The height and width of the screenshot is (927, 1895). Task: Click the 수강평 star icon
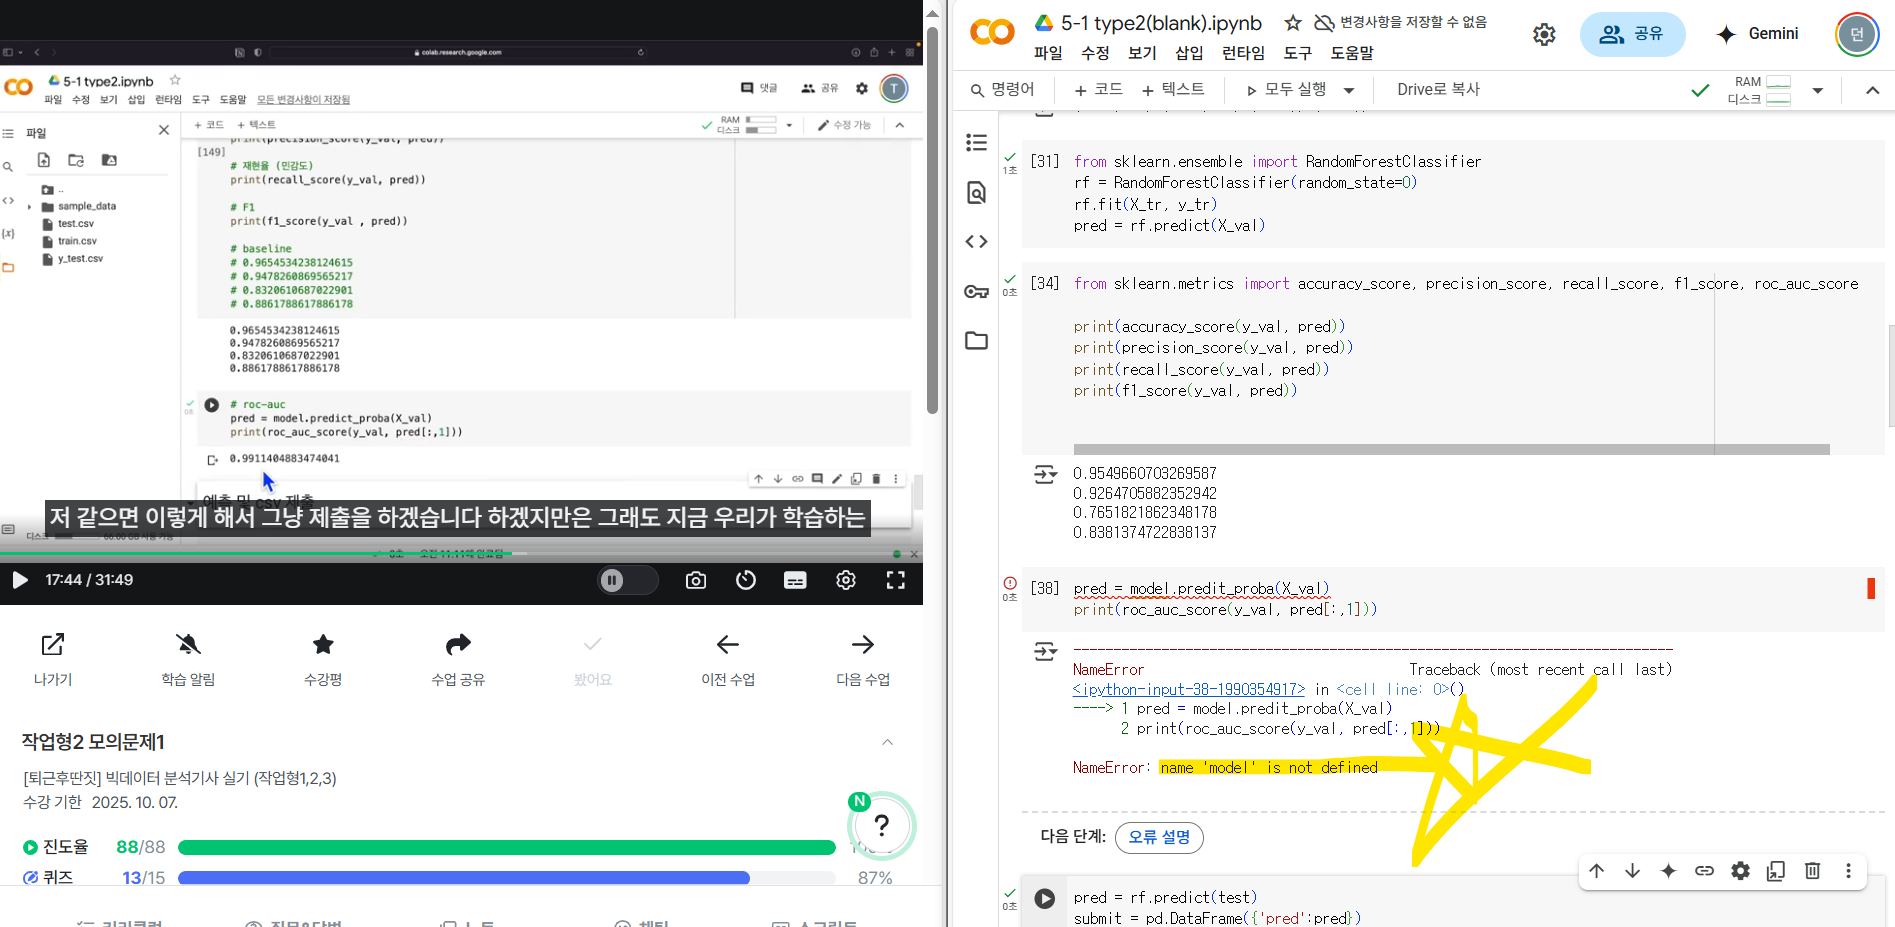(x=323, y=645)
